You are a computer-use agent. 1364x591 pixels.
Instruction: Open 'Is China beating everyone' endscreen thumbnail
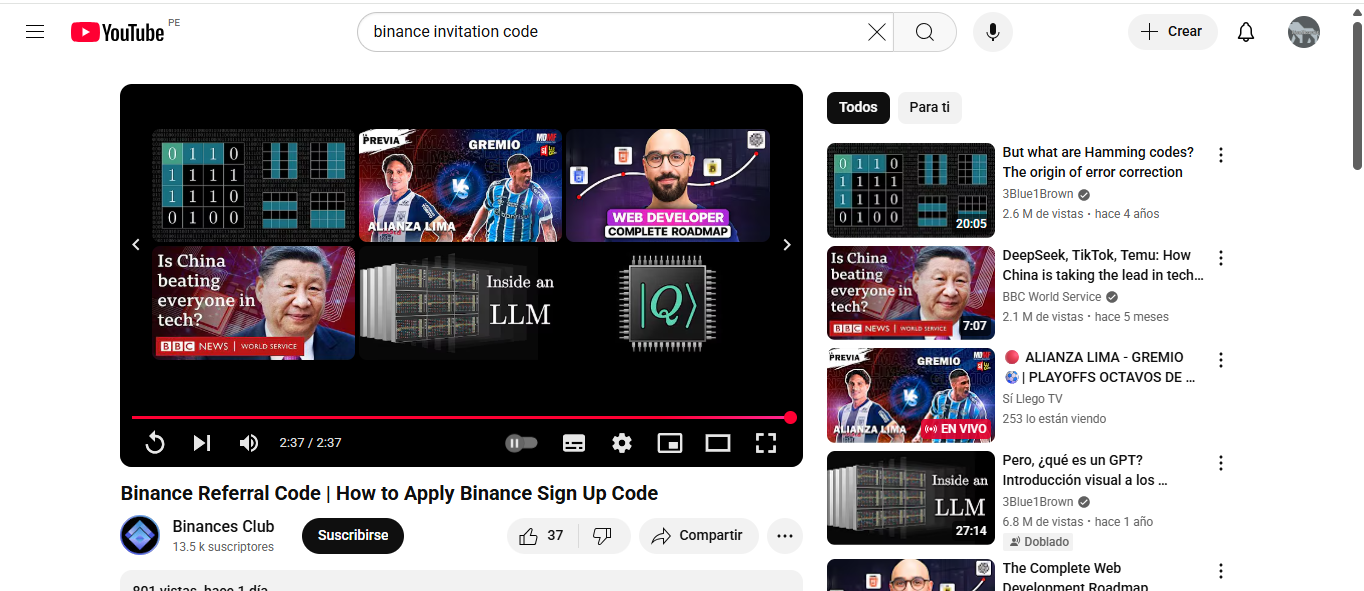[x=254, y=303]
